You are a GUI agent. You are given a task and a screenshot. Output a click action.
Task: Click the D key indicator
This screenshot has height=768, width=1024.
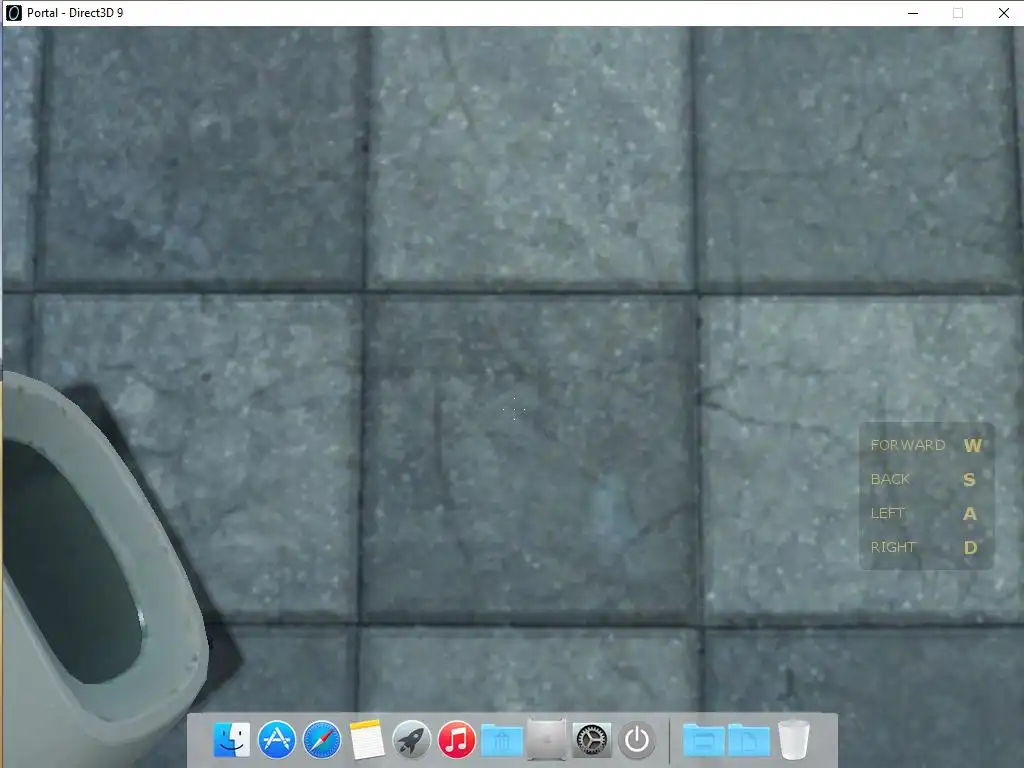point(970,547)
